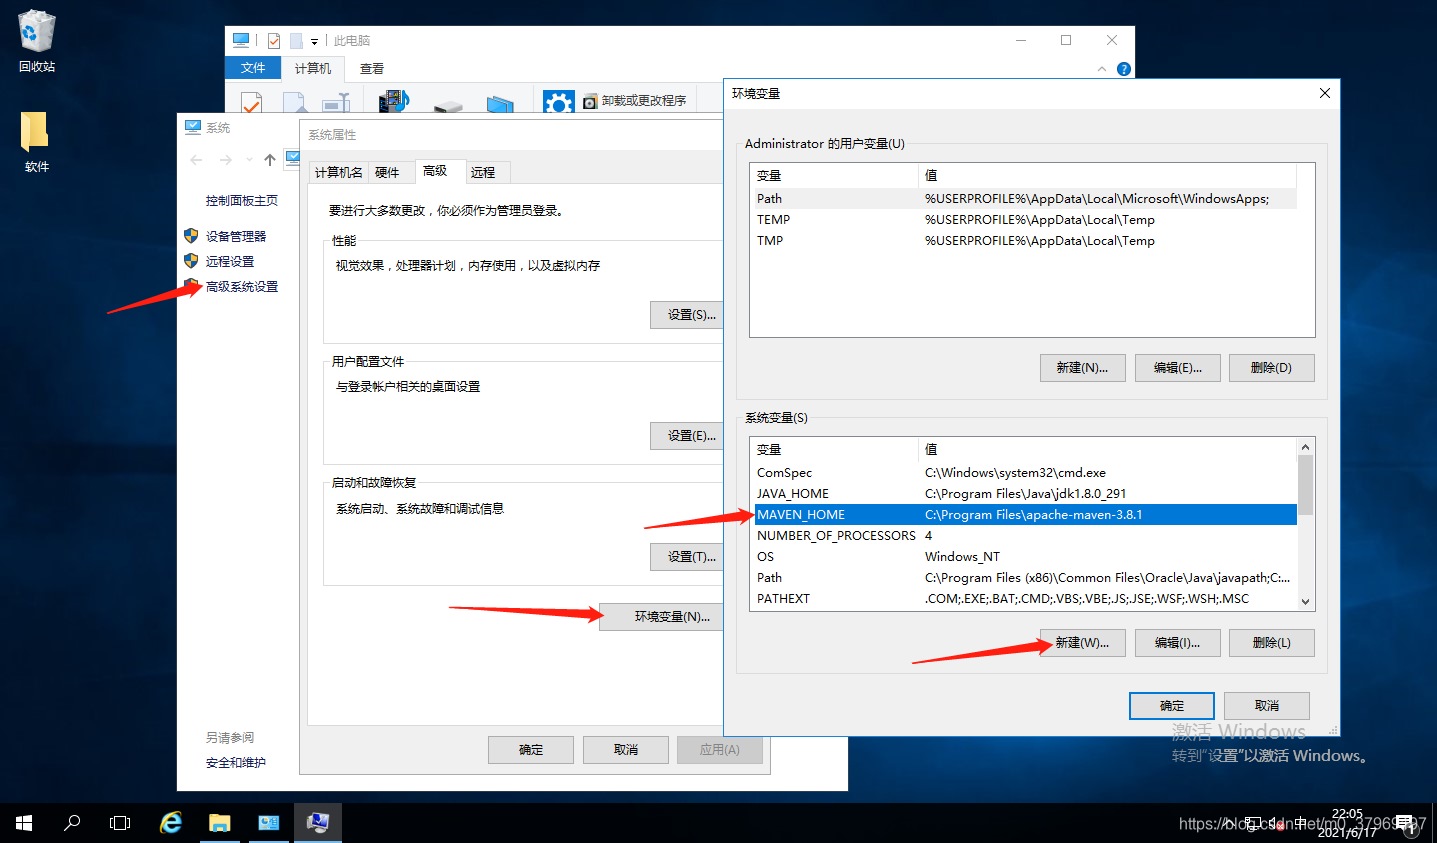
Task: Click 编辑(E) for user variables
Action: (x=1178, y=368)
